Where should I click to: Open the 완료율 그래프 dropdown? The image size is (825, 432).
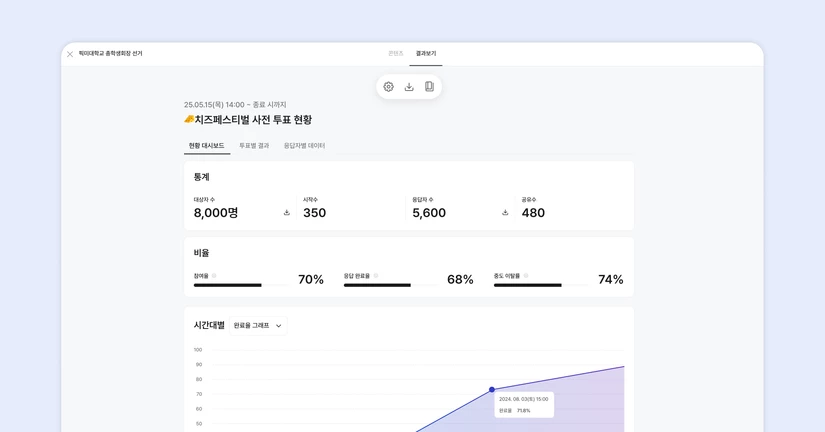tap(258, 325)
